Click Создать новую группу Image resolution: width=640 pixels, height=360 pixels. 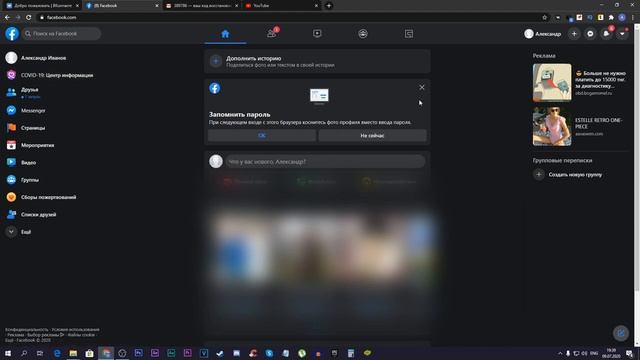[x=575, y=175]
